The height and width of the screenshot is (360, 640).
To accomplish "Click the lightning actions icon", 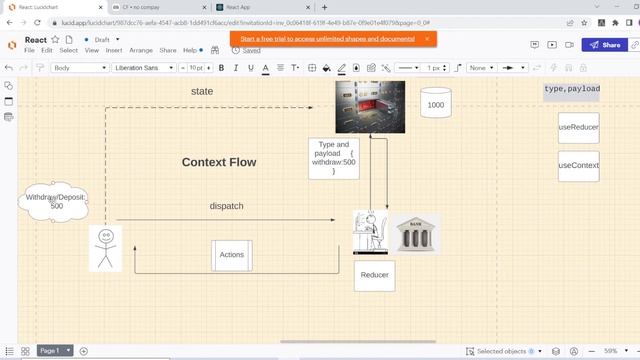I will [x=554, y=68].
